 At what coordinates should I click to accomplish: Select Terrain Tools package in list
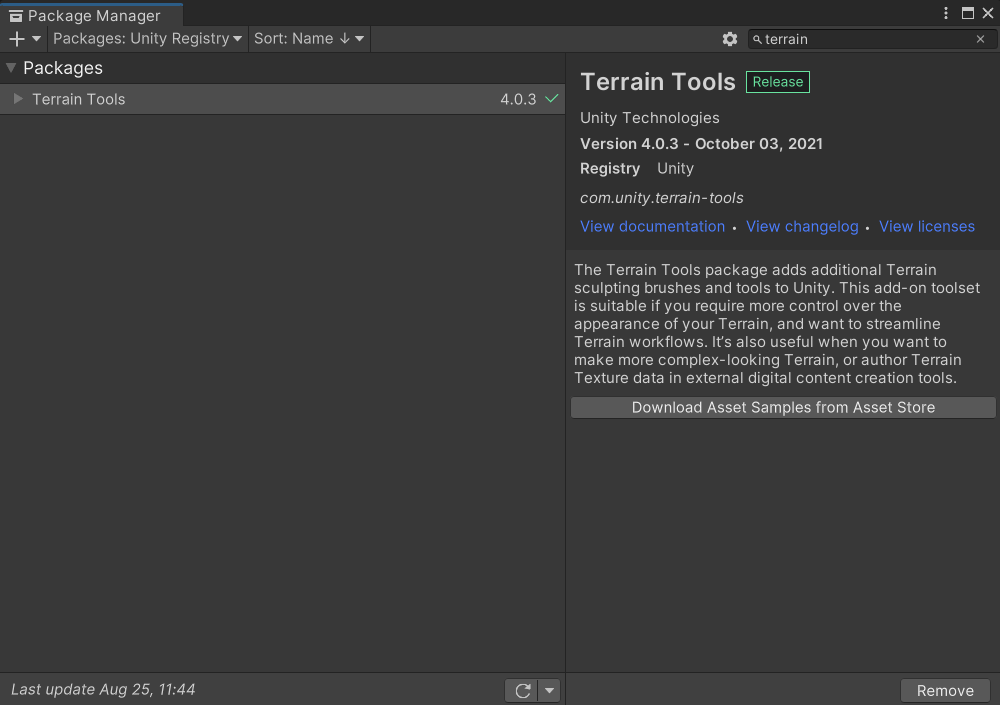pos(282,100)
